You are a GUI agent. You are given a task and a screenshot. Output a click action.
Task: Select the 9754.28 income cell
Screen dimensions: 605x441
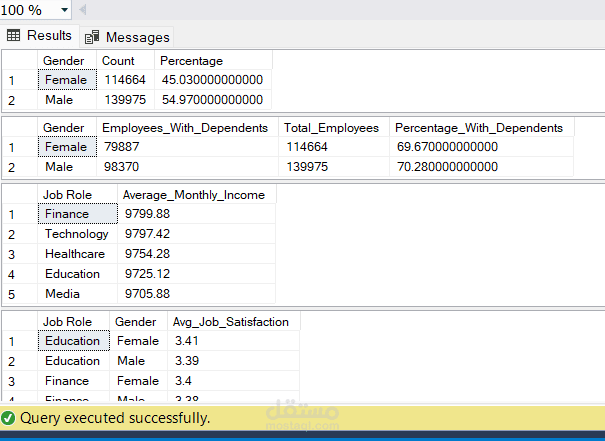pyautogui.click(x=197, y=254)
